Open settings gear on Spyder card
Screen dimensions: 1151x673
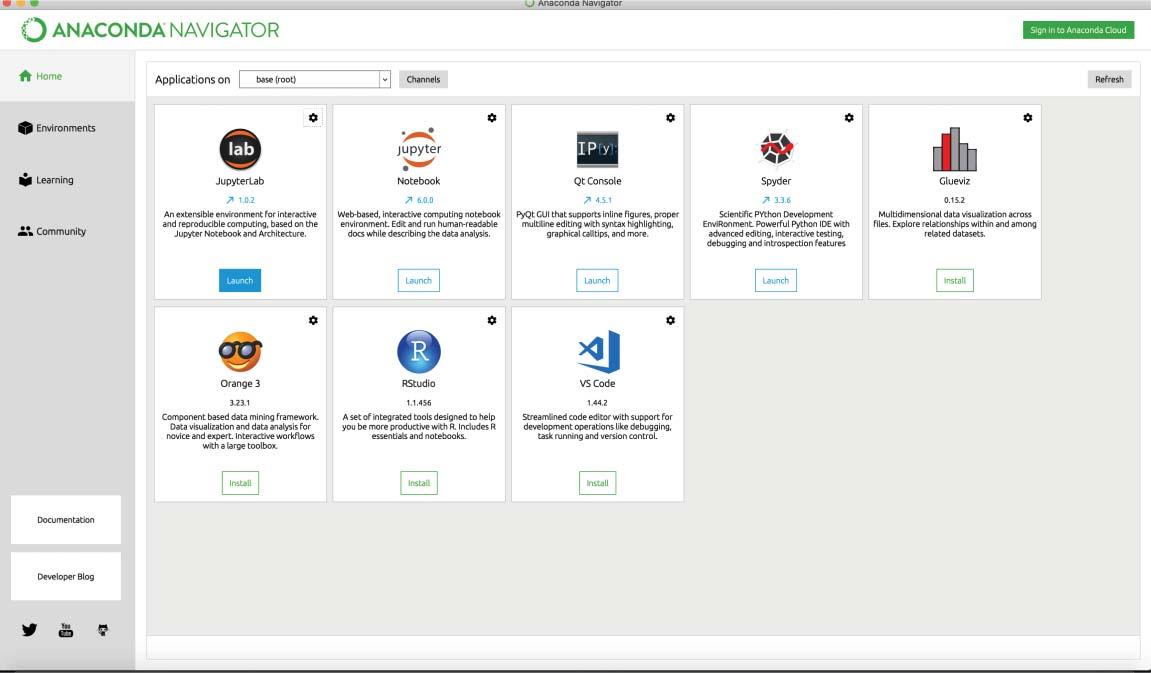coord(849,117)
